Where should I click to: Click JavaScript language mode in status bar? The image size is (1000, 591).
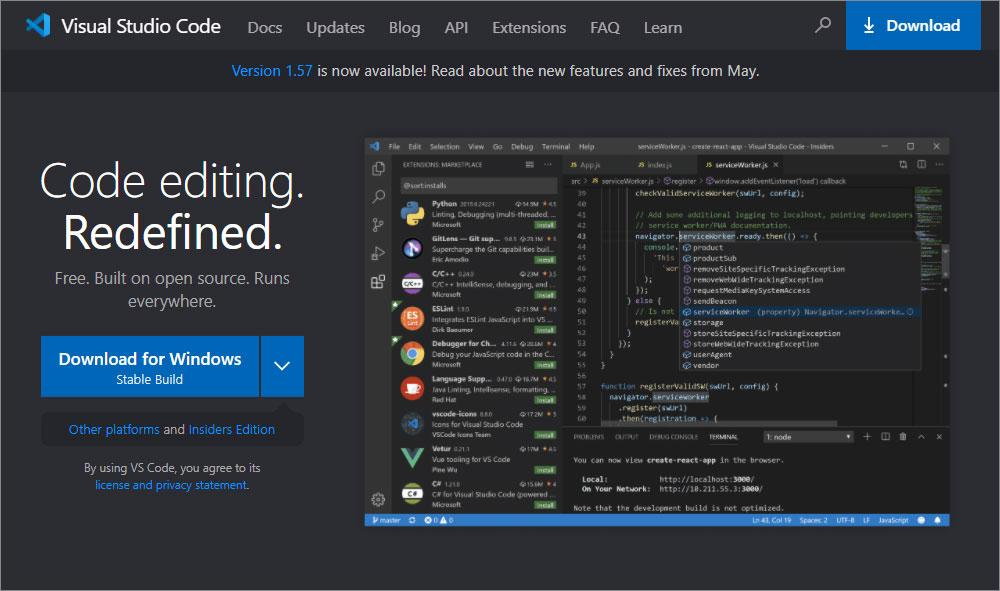[x=893, y=520]
